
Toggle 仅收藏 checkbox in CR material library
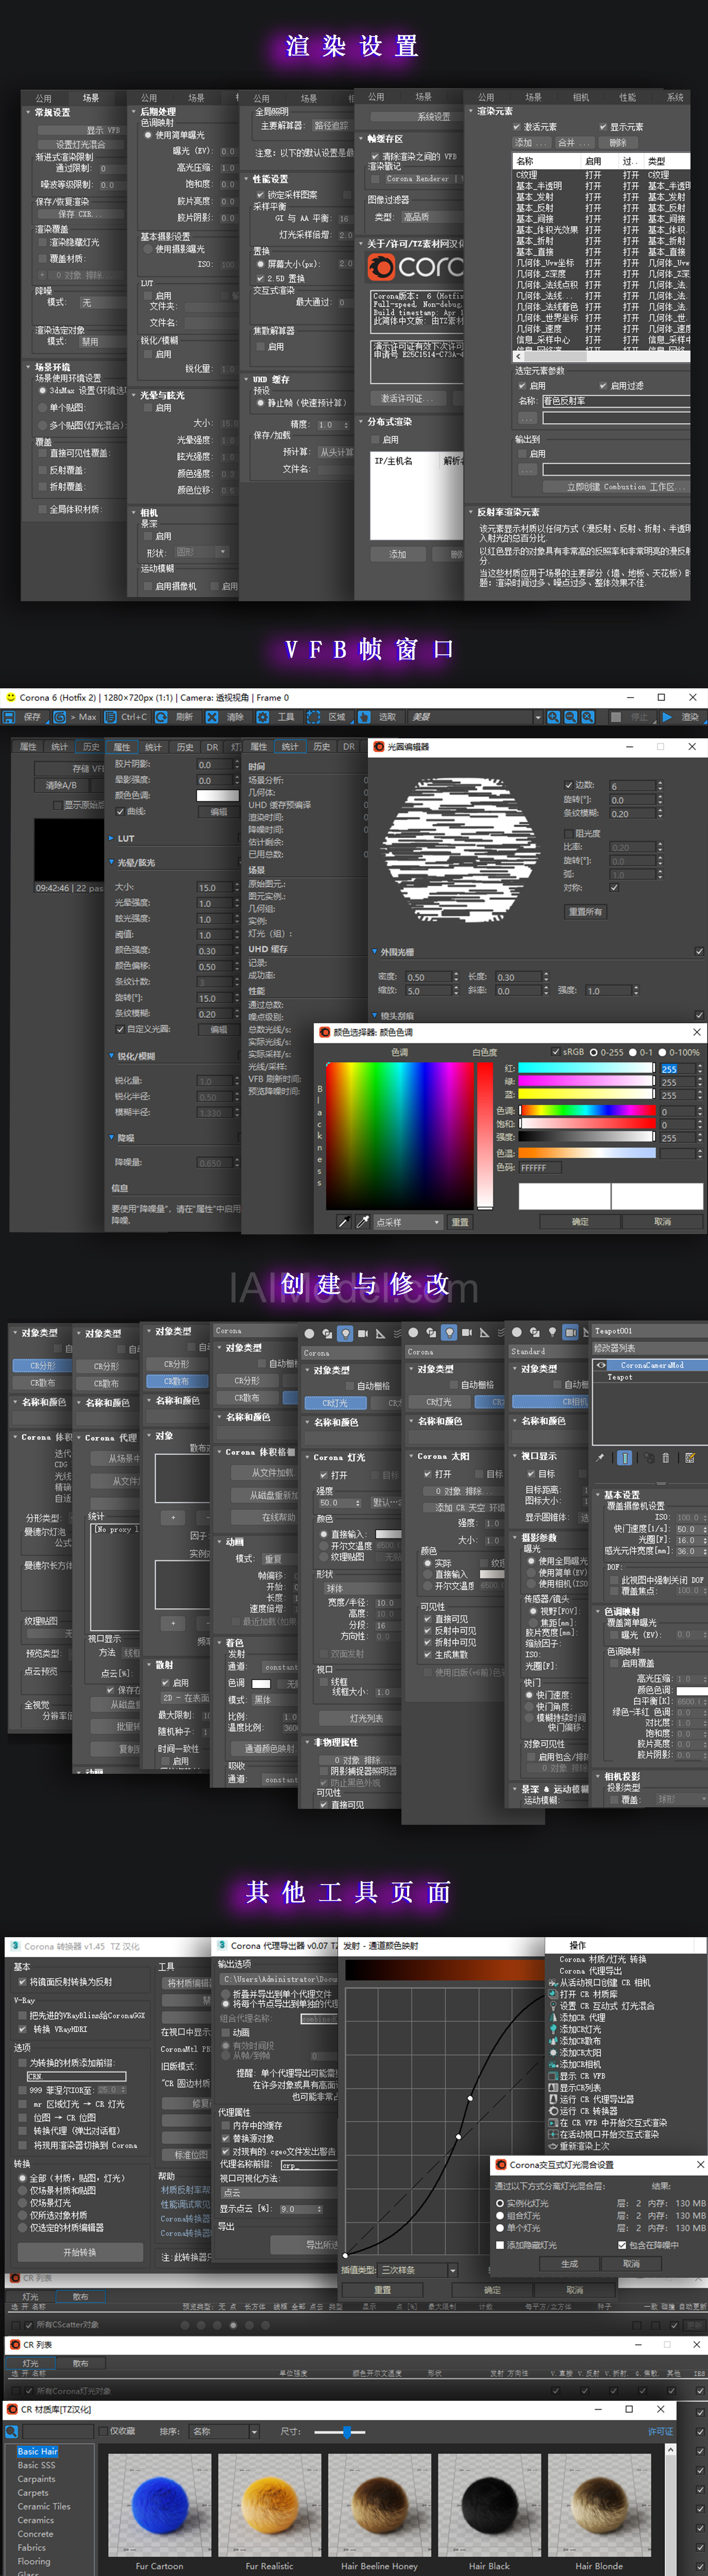click(102, 2431)
